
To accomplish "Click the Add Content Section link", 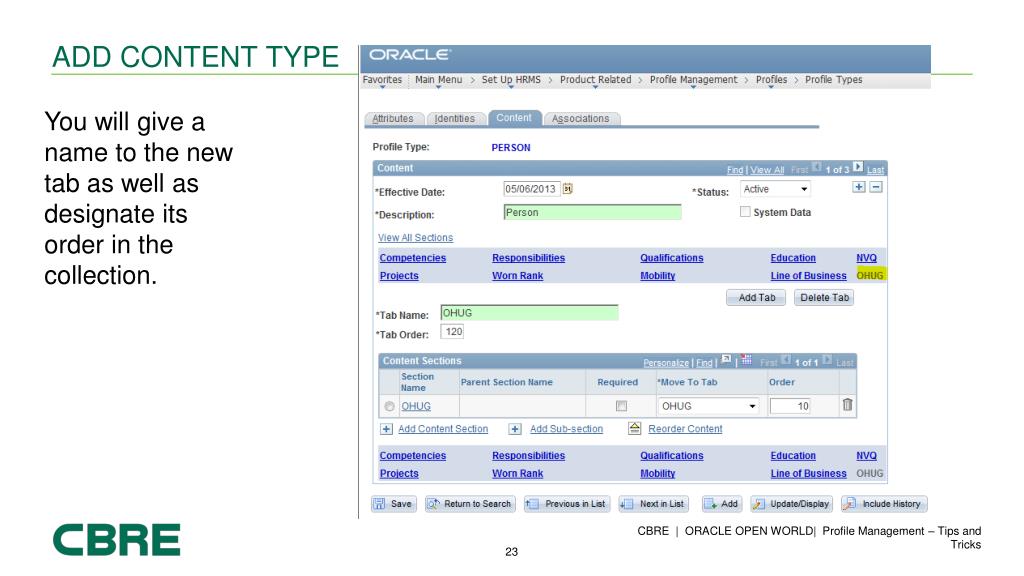I will coord(443,429).
